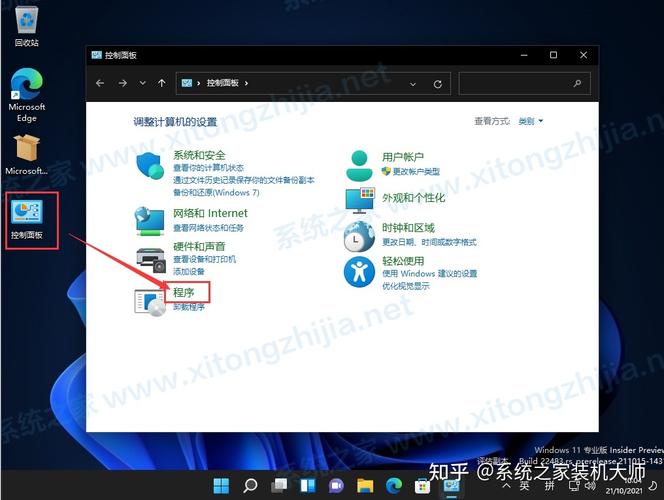Minimize the 控制面板 window

(524, 55)
